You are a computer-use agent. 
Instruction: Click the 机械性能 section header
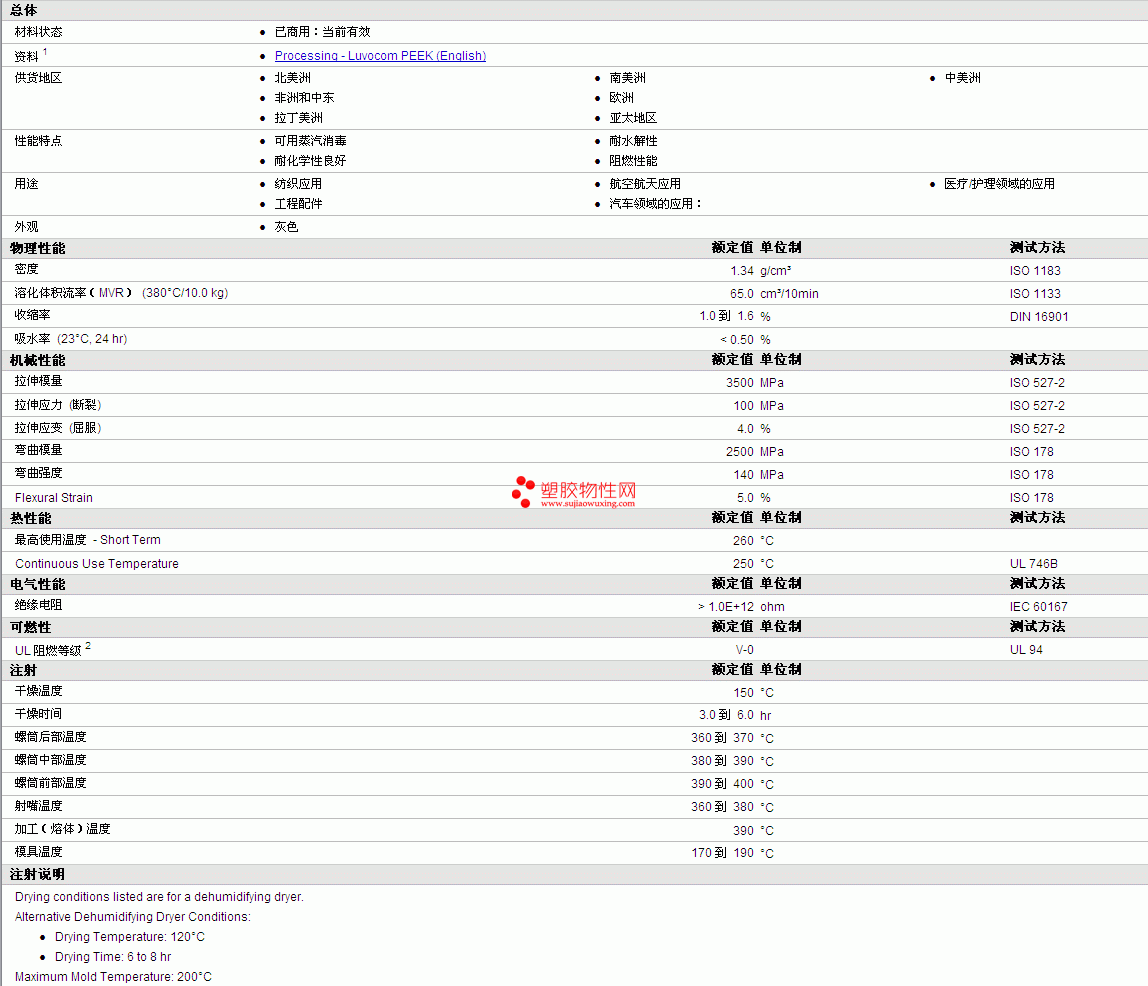37,360
